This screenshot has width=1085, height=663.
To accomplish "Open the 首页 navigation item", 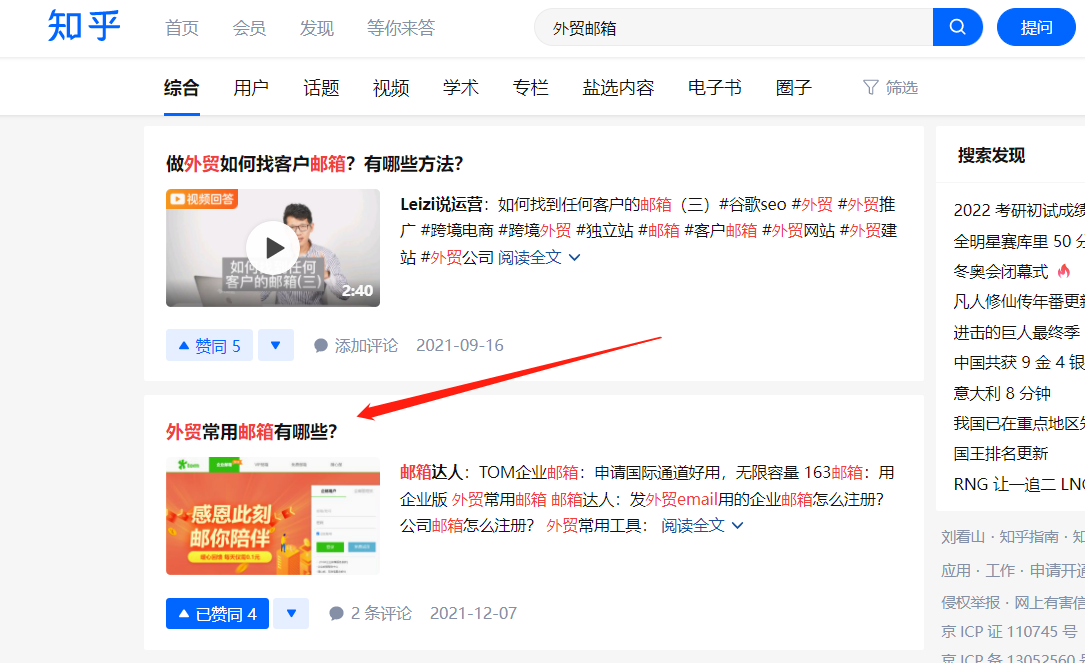I will [181, 27].
